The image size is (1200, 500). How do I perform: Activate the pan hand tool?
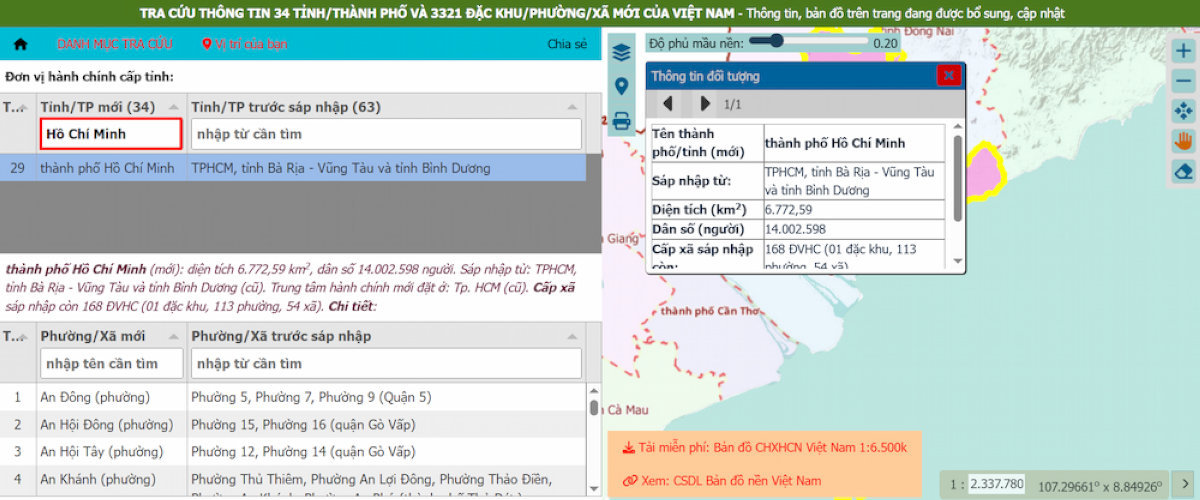(1183, 141)
